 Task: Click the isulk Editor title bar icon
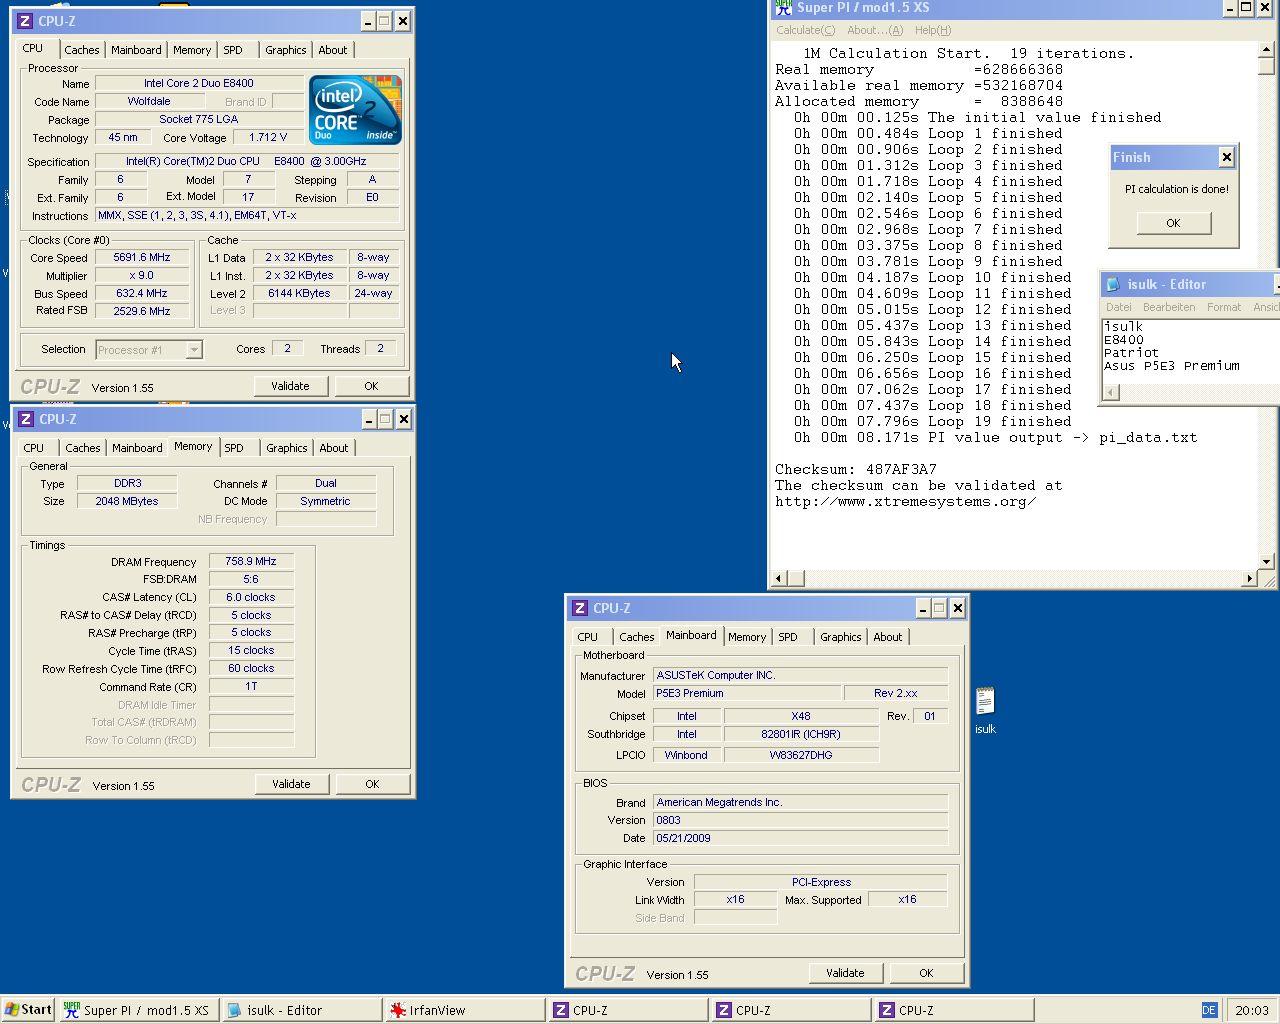[1114, 284]
